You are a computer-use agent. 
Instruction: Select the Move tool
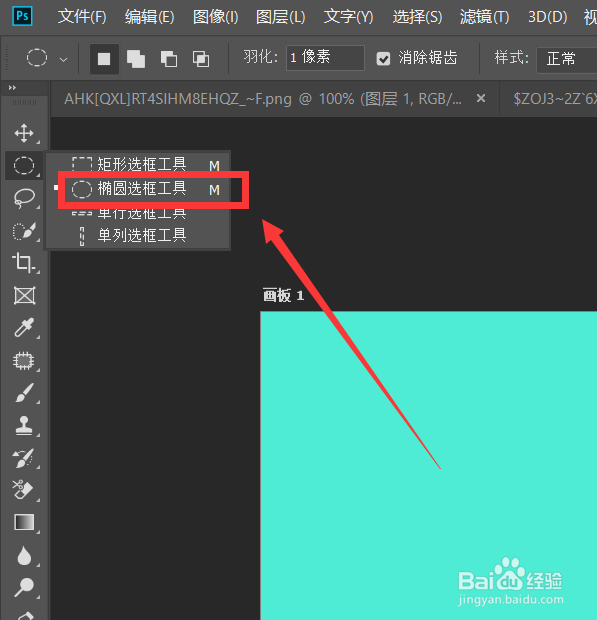pos(24,133)
